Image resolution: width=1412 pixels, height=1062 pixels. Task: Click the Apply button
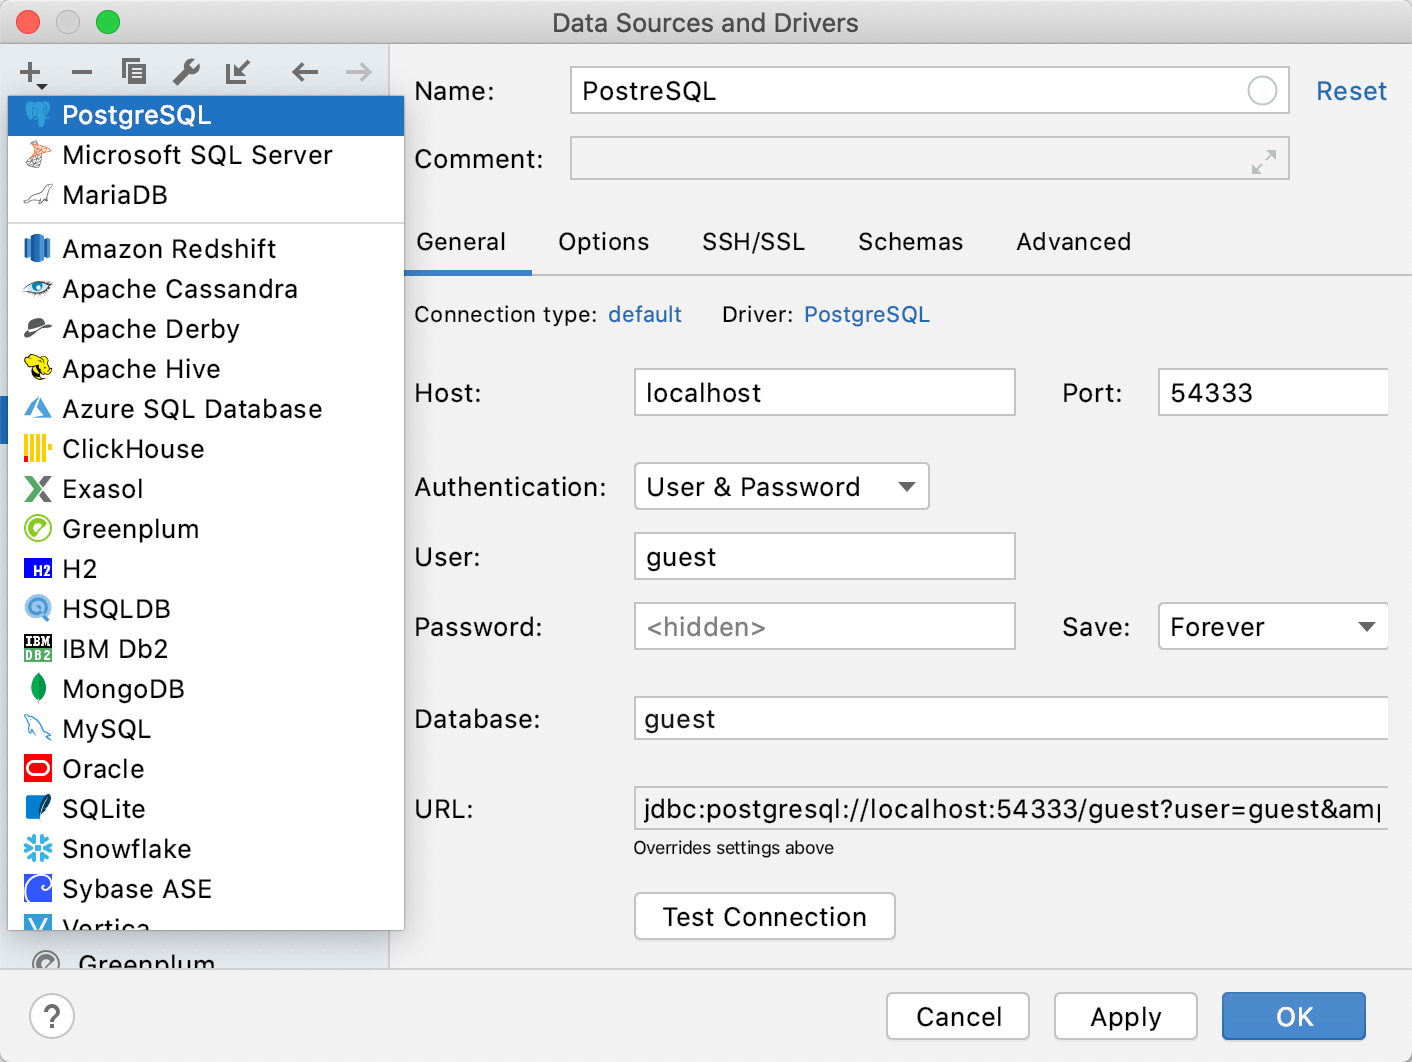point(1126,1016)
